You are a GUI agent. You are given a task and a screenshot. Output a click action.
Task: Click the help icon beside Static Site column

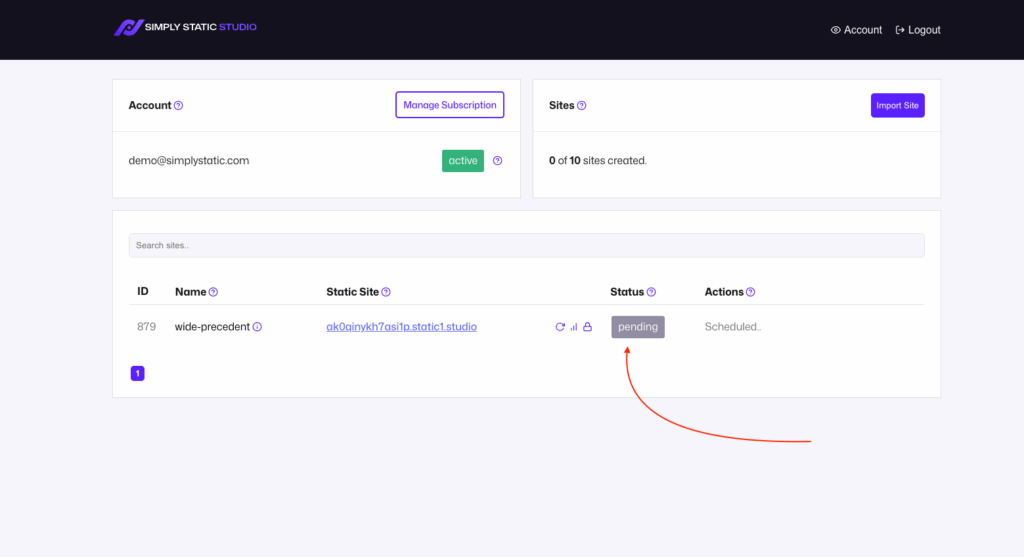click(386, 292)
